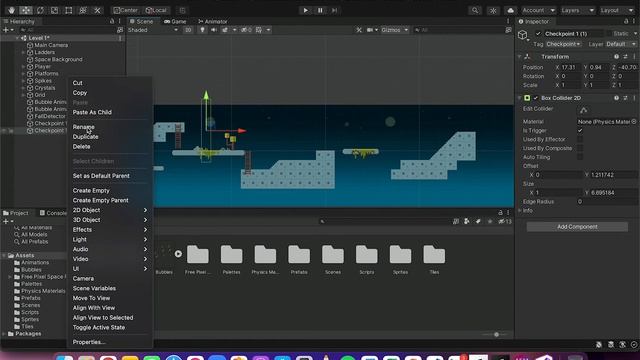Image resolution: width=640 pixels, height=360 pixels.
Task: Open Scripts folder thumbnail
Action: click(367, 260)
